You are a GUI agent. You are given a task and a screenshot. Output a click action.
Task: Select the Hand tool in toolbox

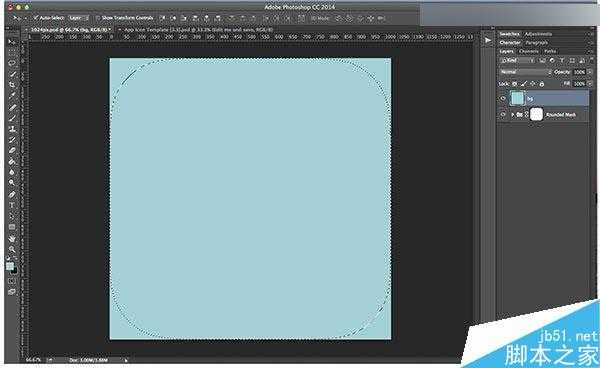(12, 238)
